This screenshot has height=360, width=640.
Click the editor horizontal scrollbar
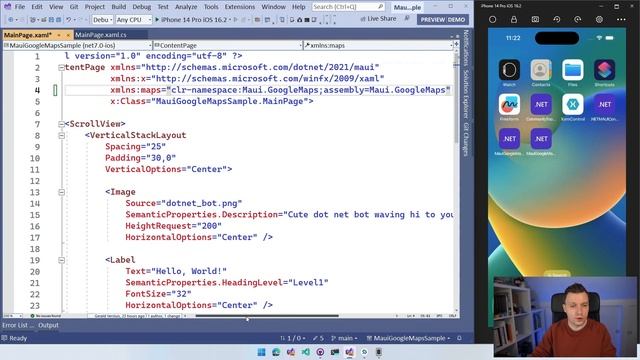pyautogui.click(x=267, y=316)
